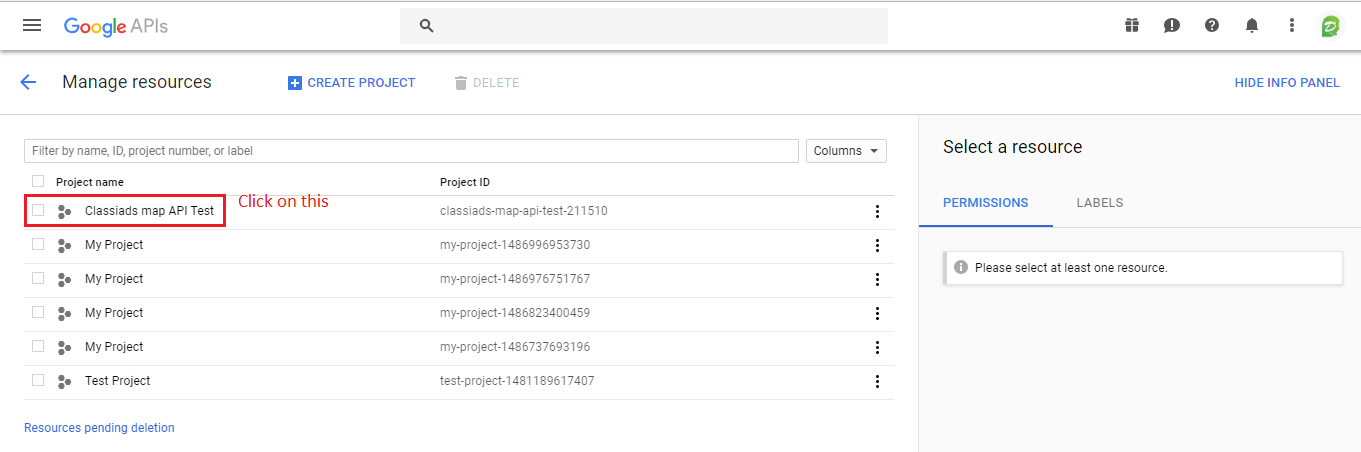Open the Test Project row's three-dot menu

coord(877,381)
